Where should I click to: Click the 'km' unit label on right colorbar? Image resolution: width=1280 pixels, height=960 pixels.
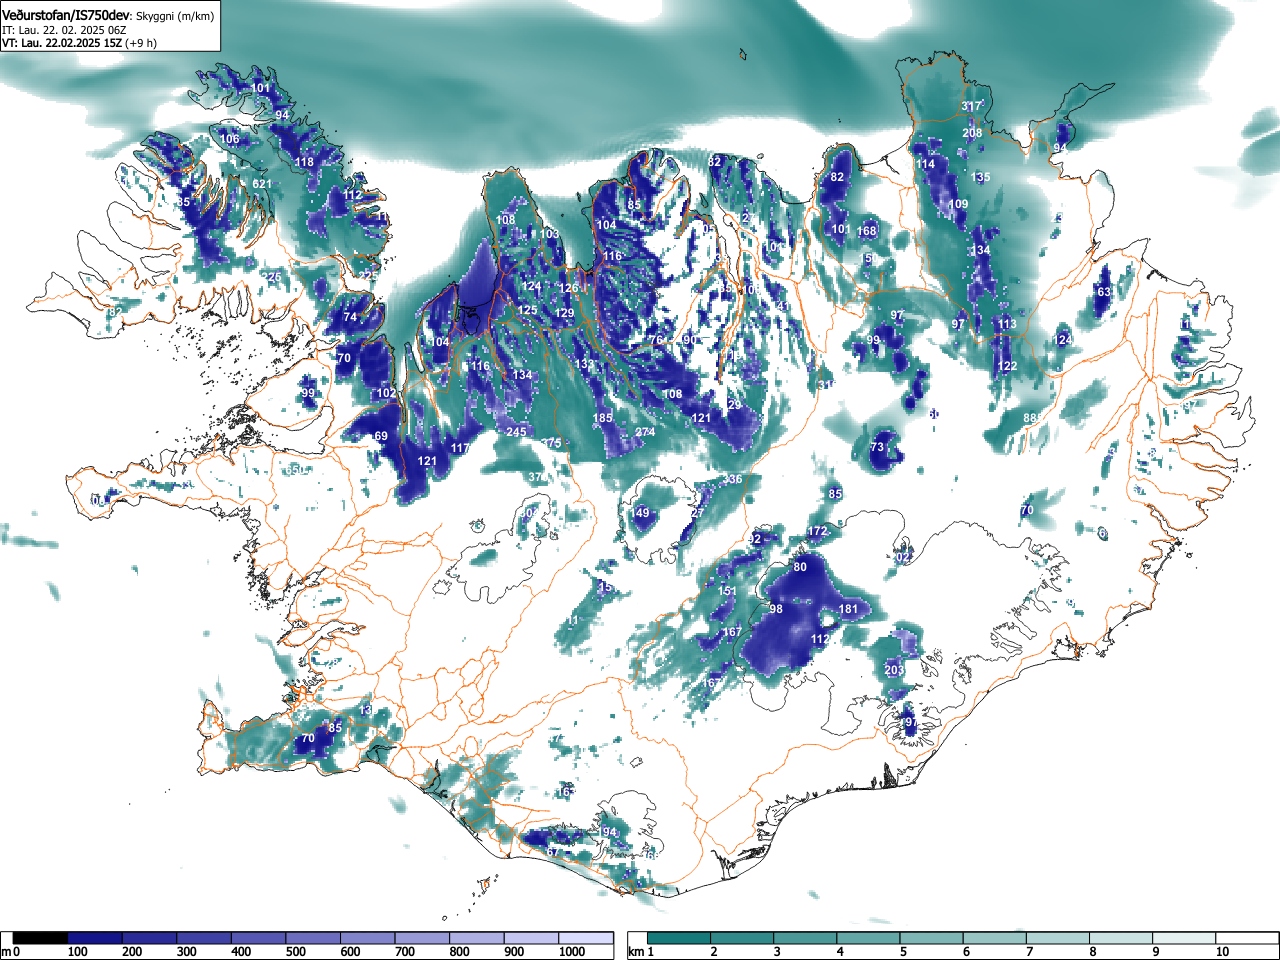[x=635, y=952]
